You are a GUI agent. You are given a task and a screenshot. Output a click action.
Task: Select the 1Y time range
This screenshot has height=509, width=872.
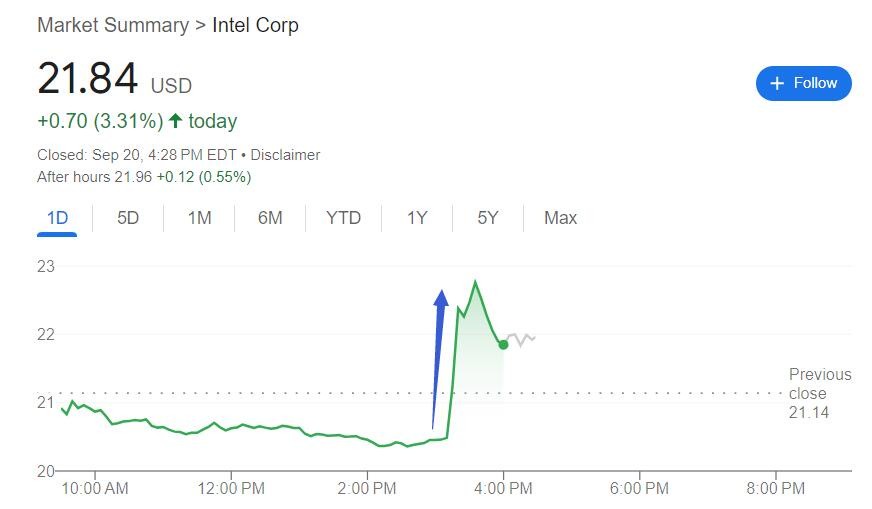(x=417, y=218)
